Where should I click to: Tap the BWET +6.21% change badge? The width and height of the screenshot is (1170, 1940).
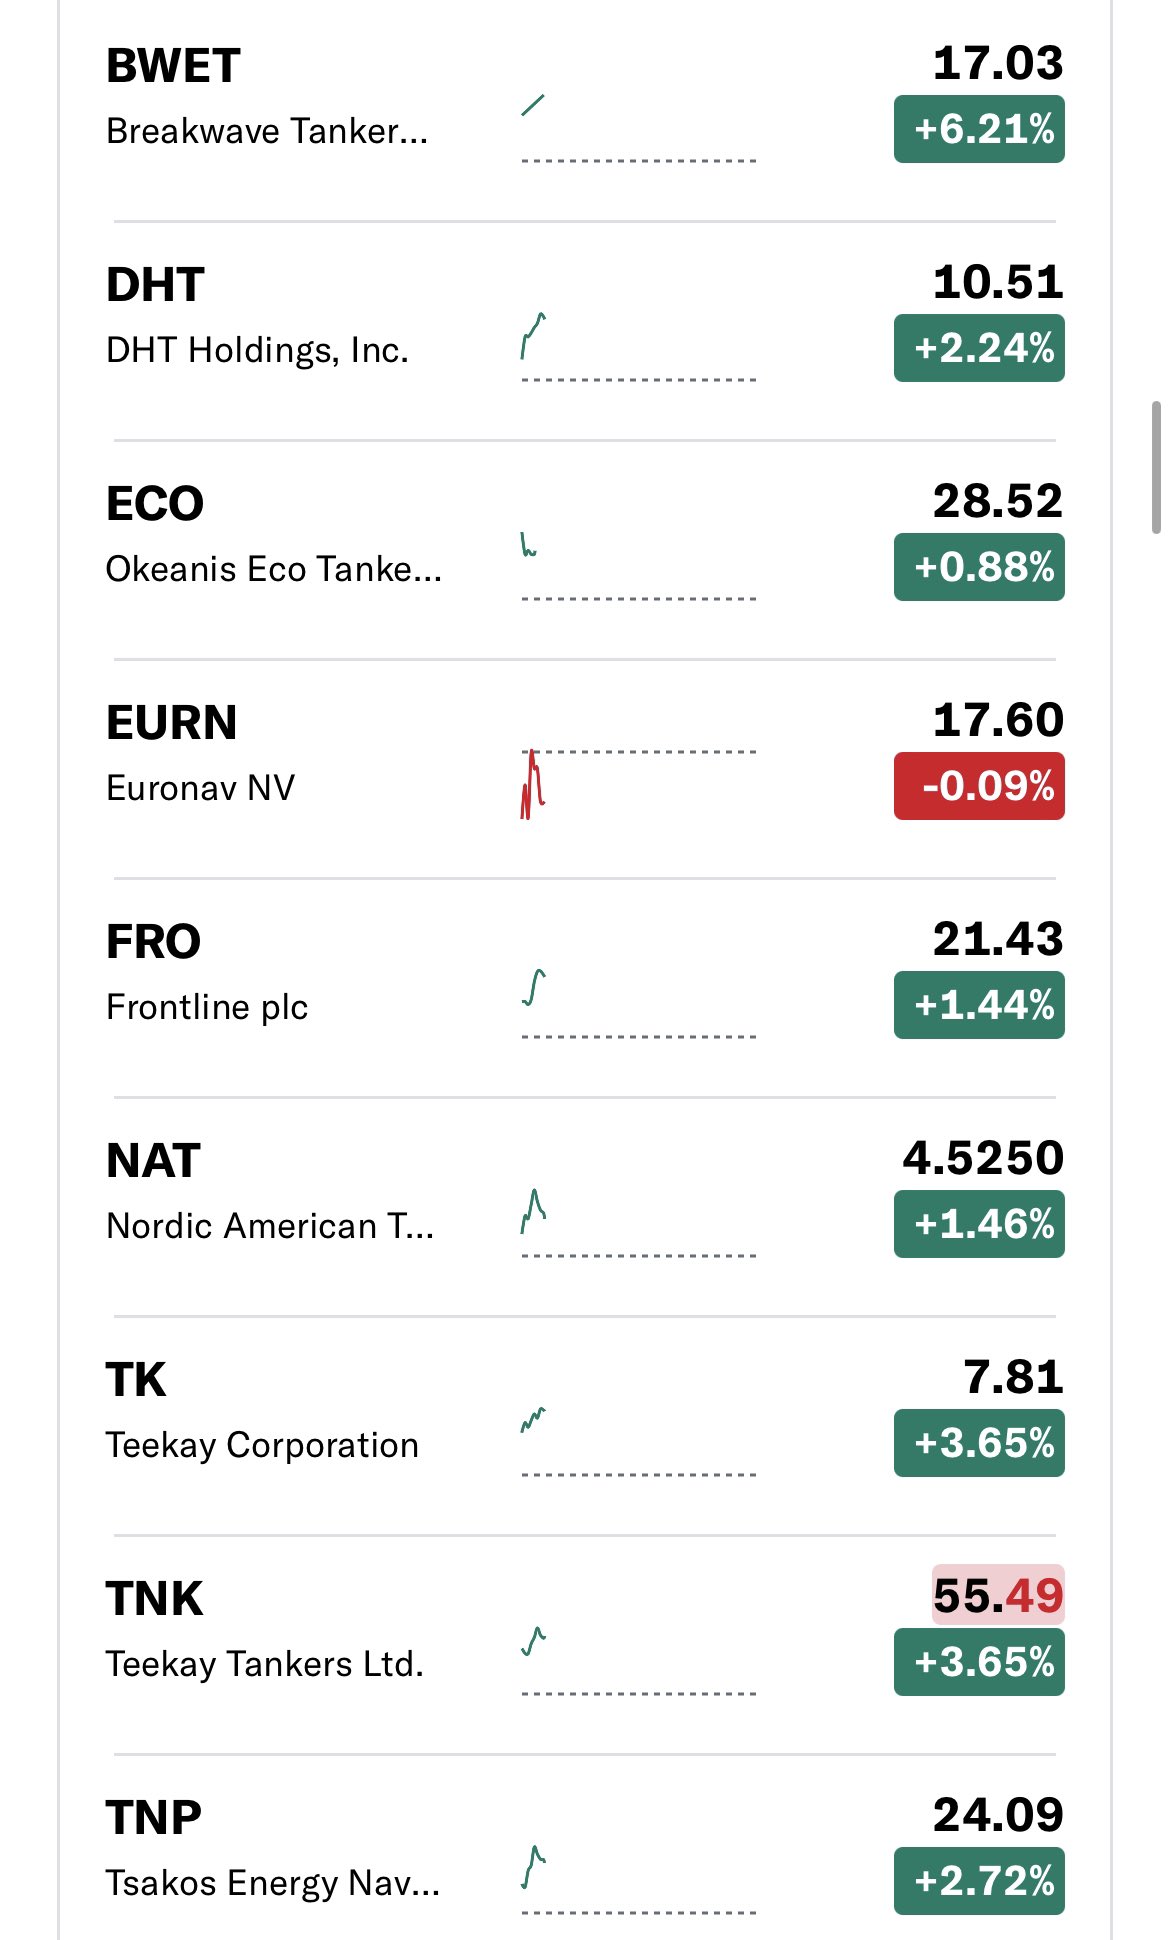coord(979,129)
